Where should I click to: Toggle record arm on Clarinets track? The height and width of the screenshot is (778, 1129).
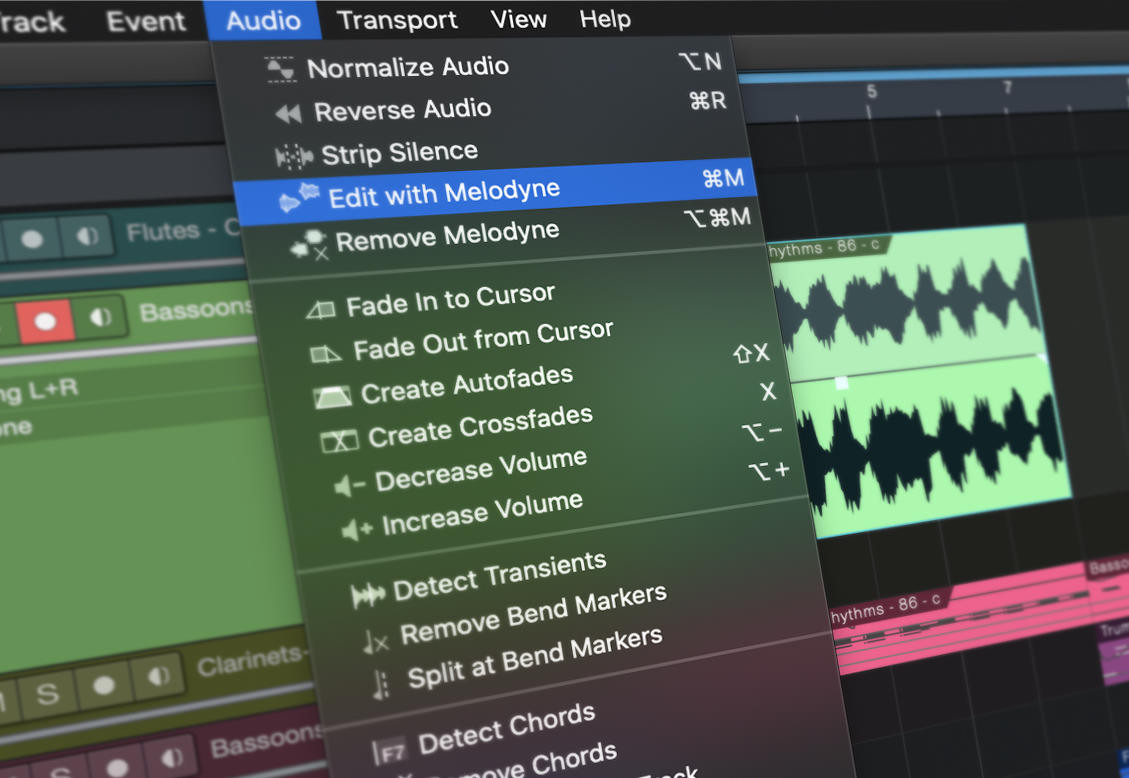point(104,685)
